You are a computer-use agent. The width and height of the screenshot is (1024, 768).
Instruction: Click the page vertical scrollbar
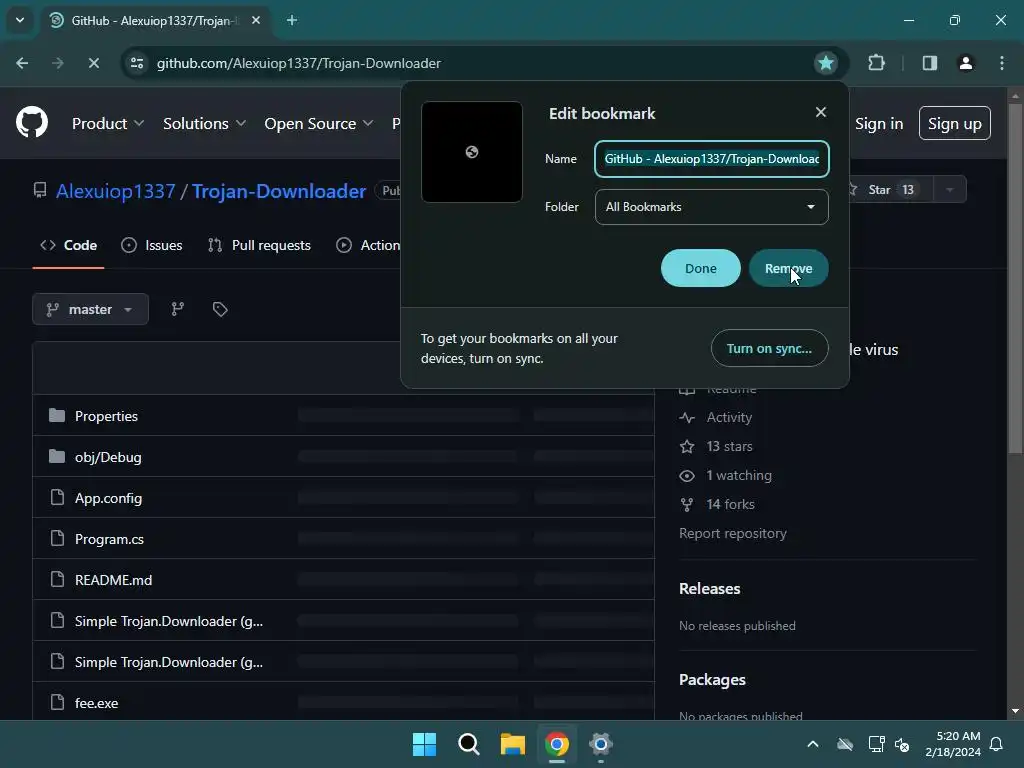(1015, 278)
